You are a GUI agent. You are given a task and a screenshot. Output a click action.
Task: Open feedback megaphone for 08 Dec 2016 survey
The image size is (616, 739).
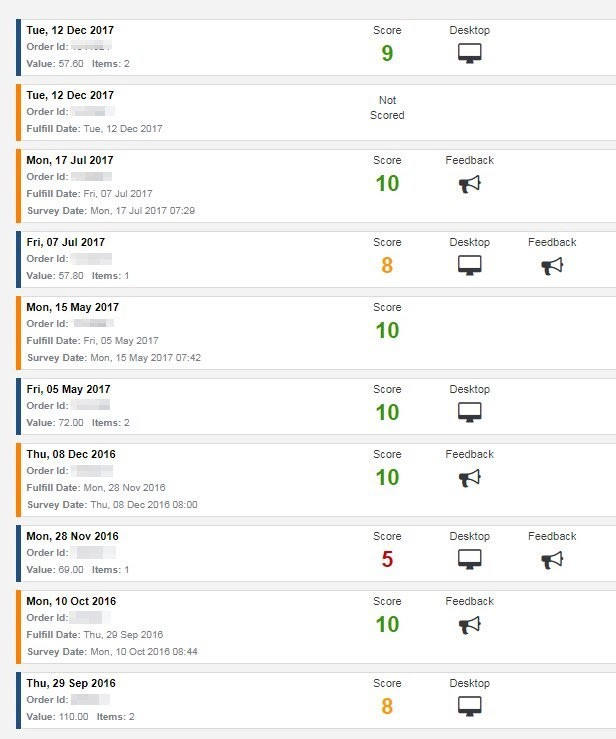pyautogui.click(x=470, y=479)
